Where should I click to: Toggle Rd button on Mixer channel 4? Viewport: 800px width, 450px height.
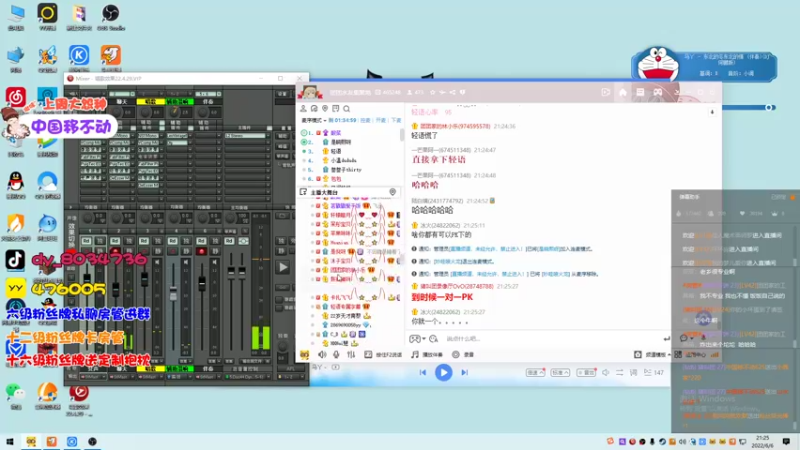[x=173, y=241]
